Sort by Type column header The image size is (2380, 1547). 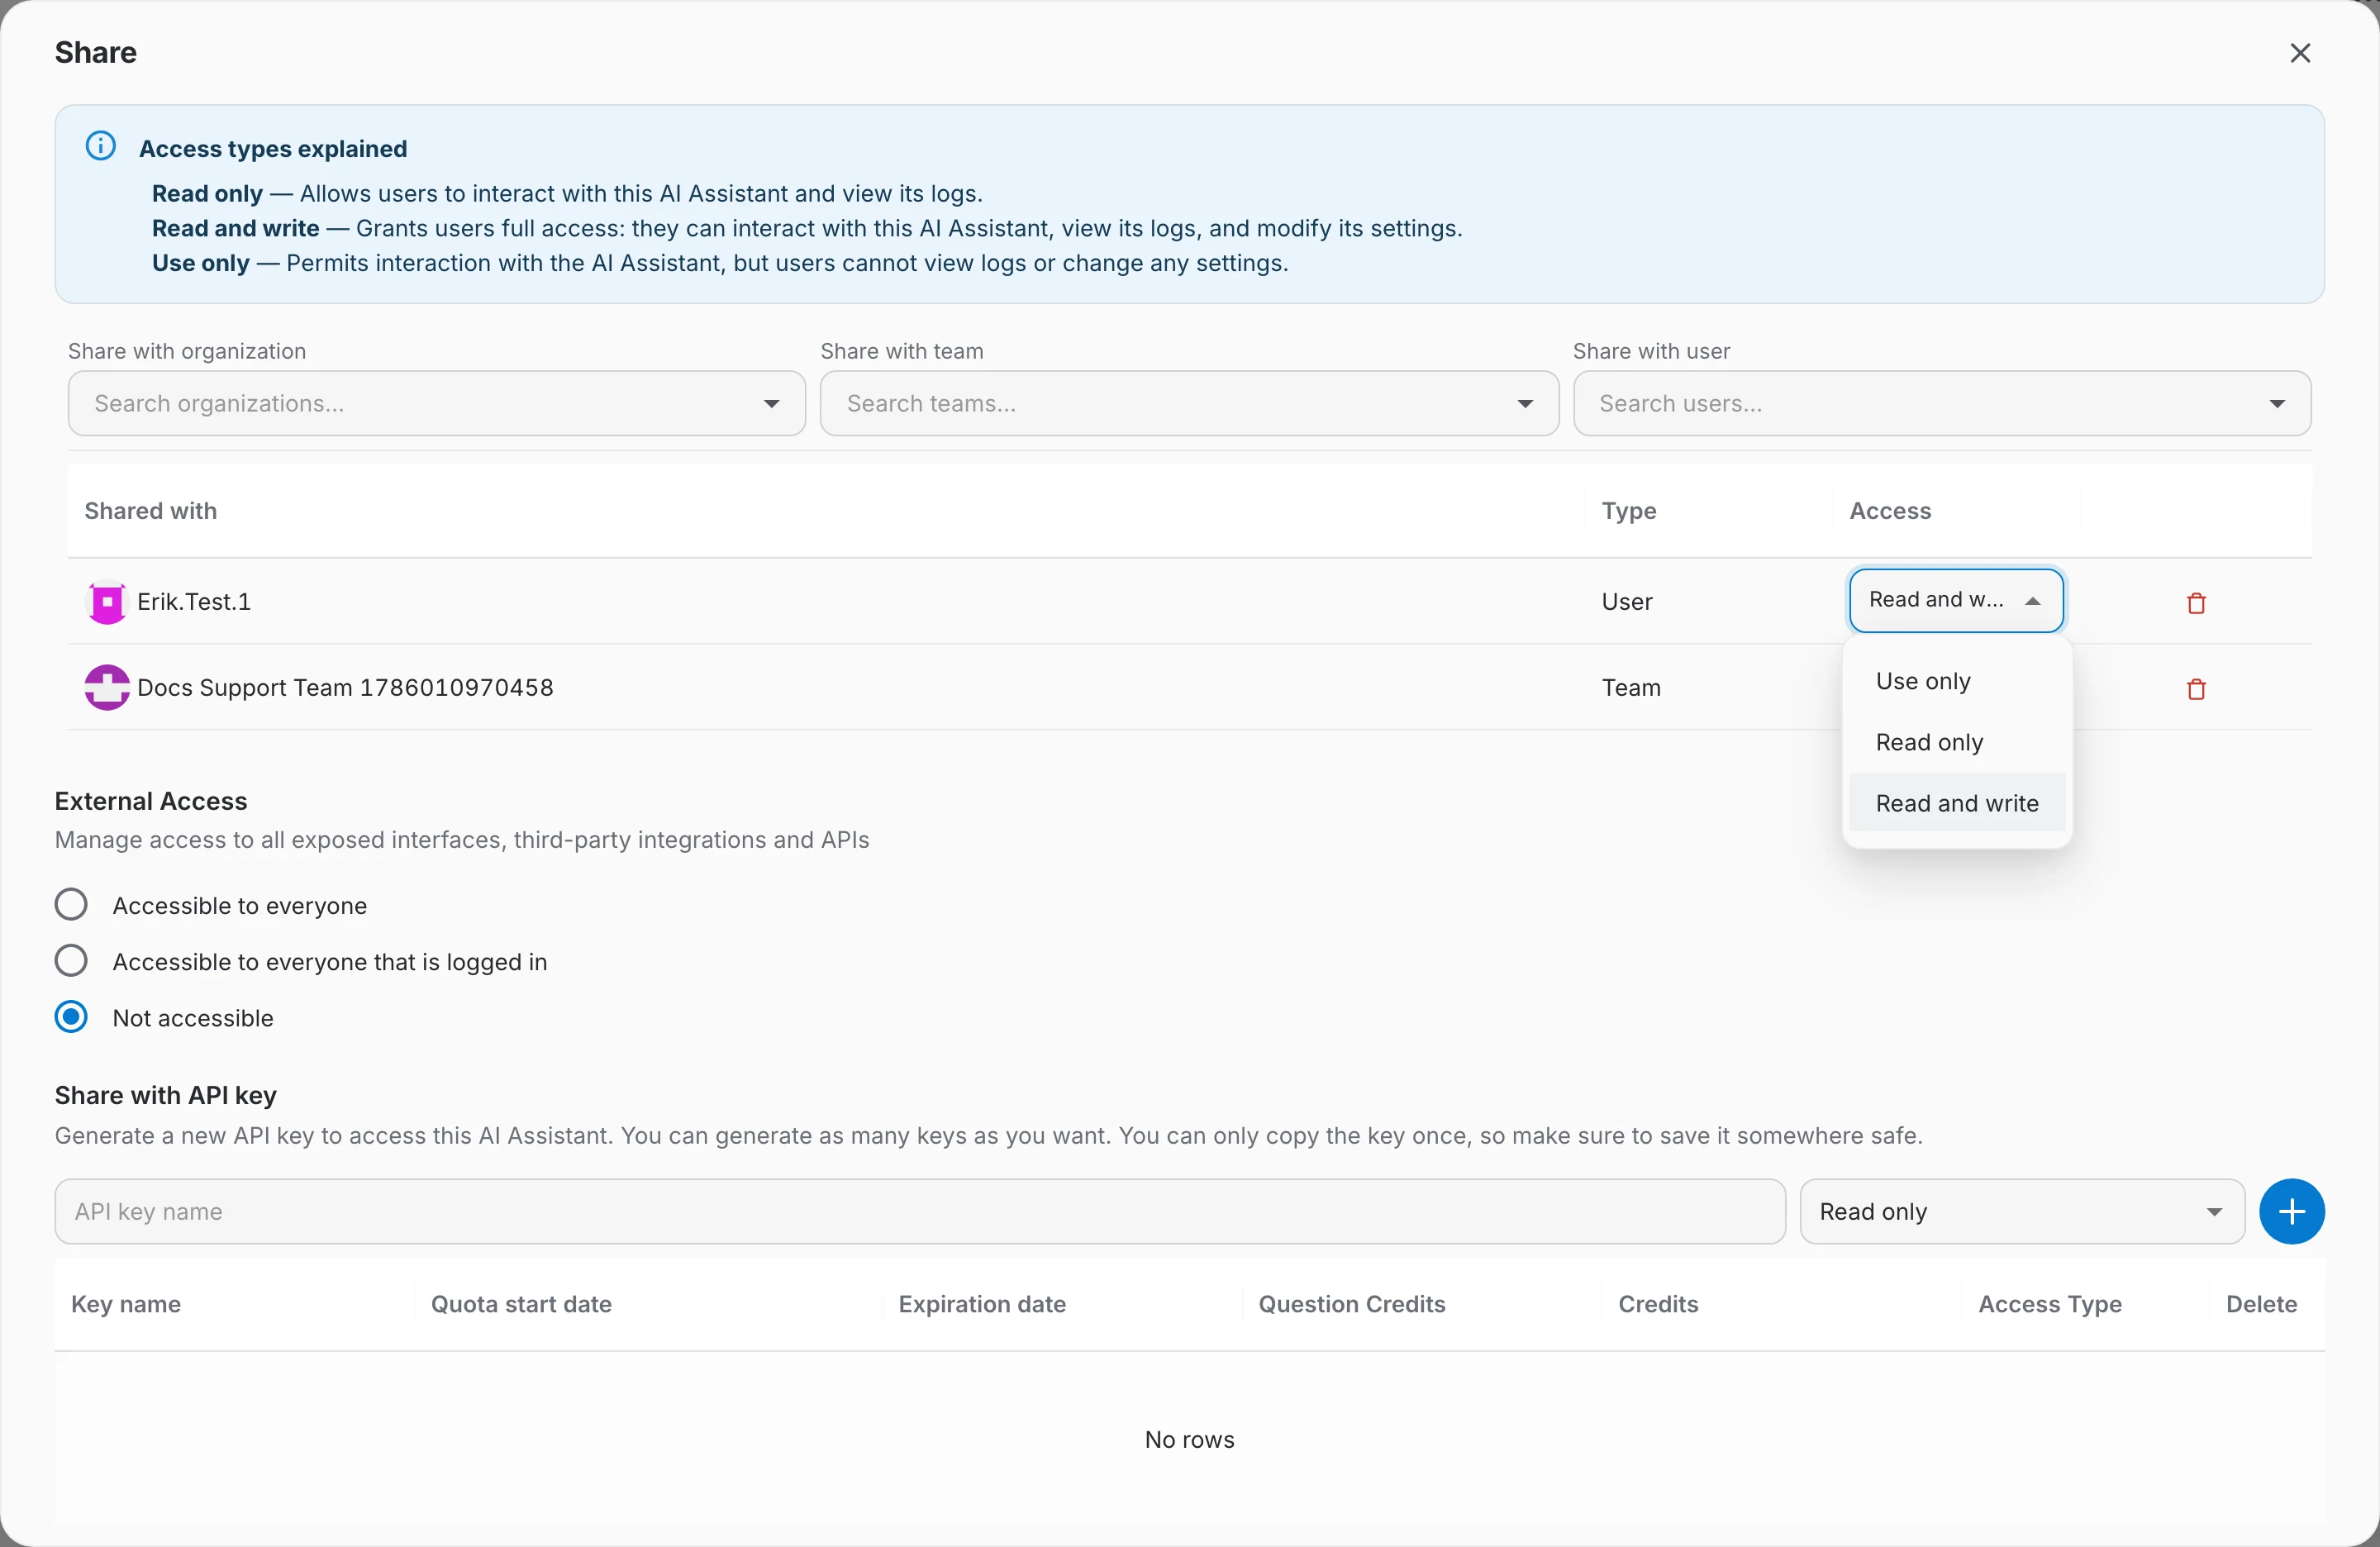(x=1629, y=511)
